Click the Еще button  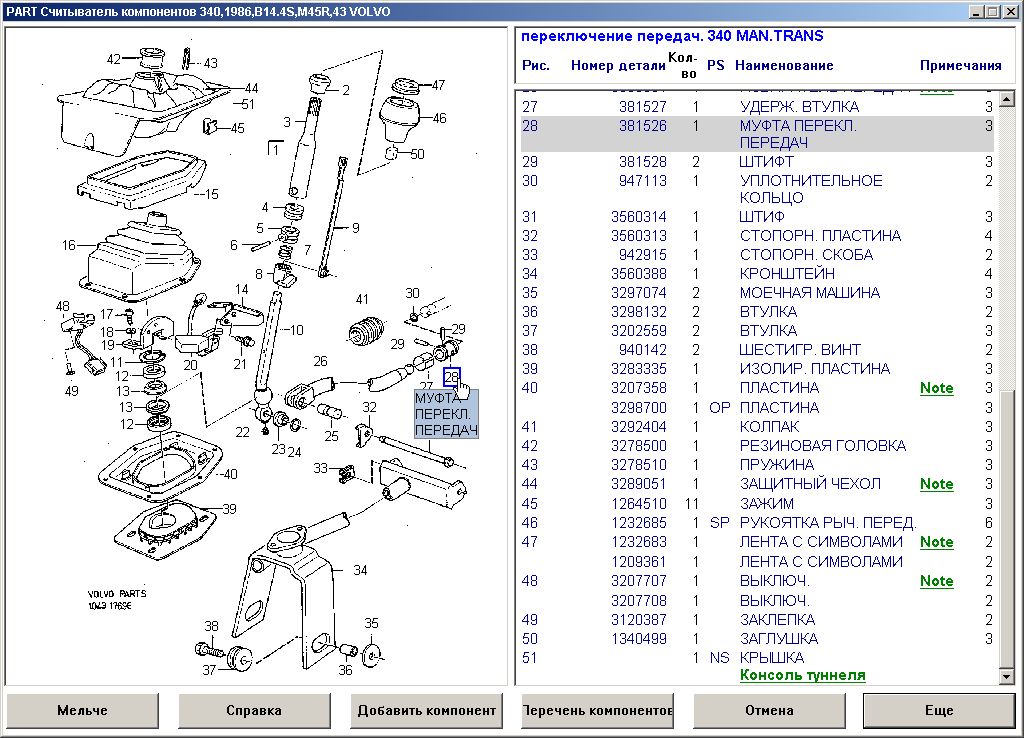click(938, 710)
